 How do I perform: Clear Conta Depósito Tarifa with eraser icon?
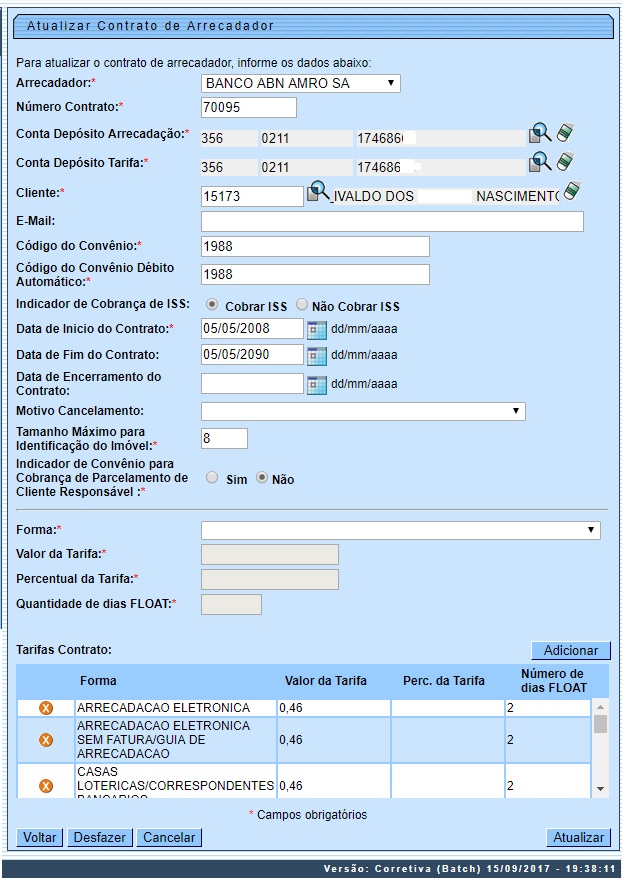[565, 161]
